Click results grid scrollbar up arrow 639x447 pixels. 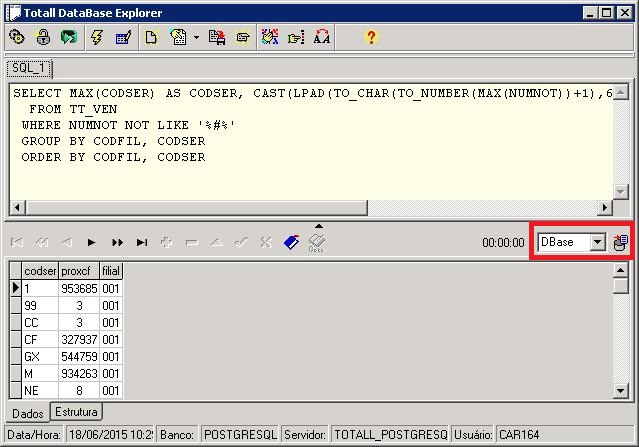[x=620, y=270]
